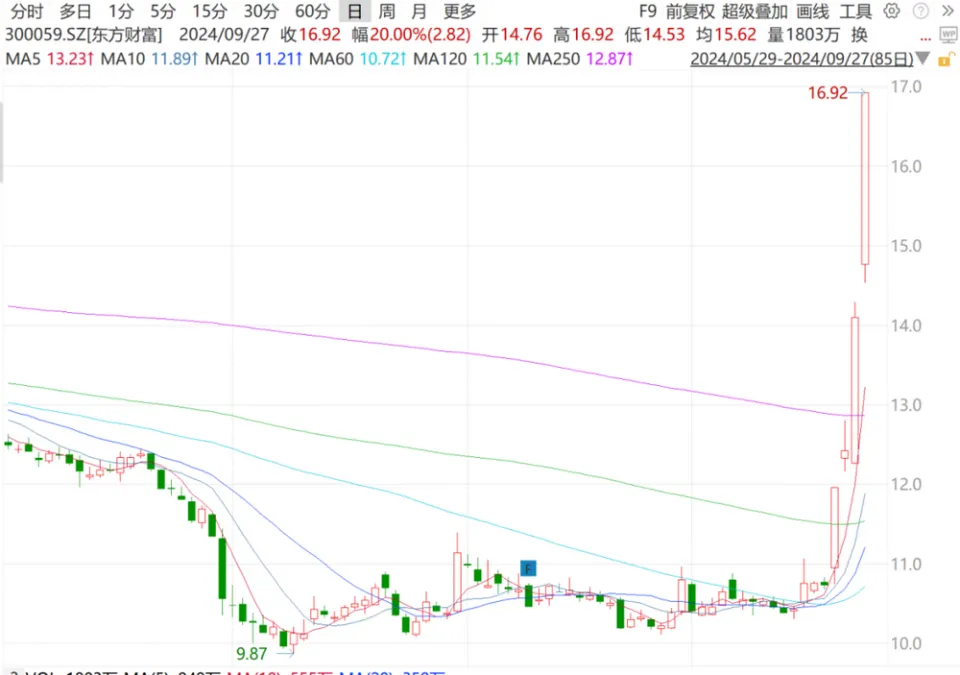Open the 工具 tools menu

[x=856, y=12]
